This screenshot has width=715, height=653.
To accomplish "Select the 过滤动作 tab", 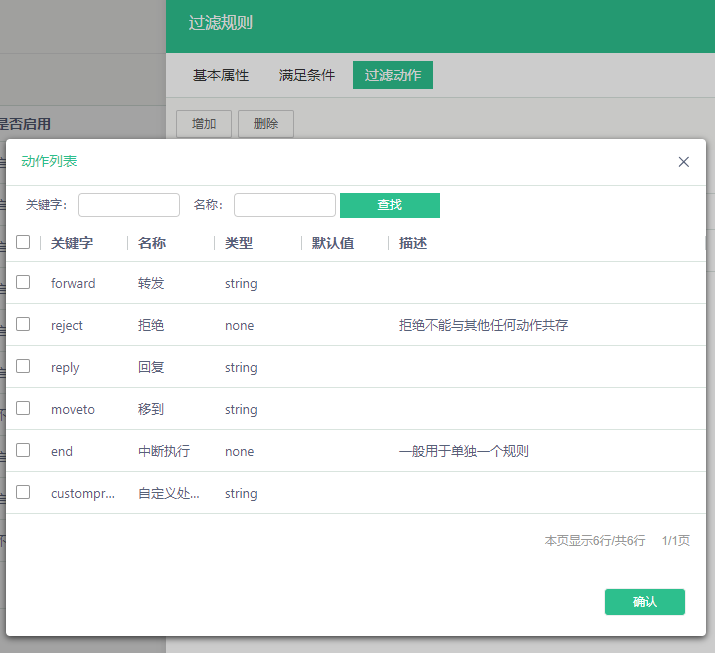I will [x=393, y=75].
